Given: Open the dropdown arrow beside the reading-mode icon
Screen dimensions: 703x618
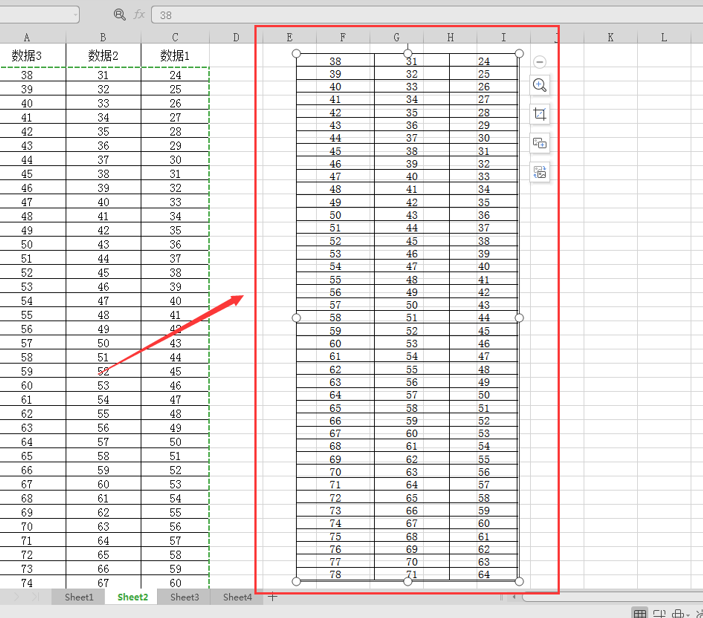Looking at the screenshot, I should click(x=688, y=614).
